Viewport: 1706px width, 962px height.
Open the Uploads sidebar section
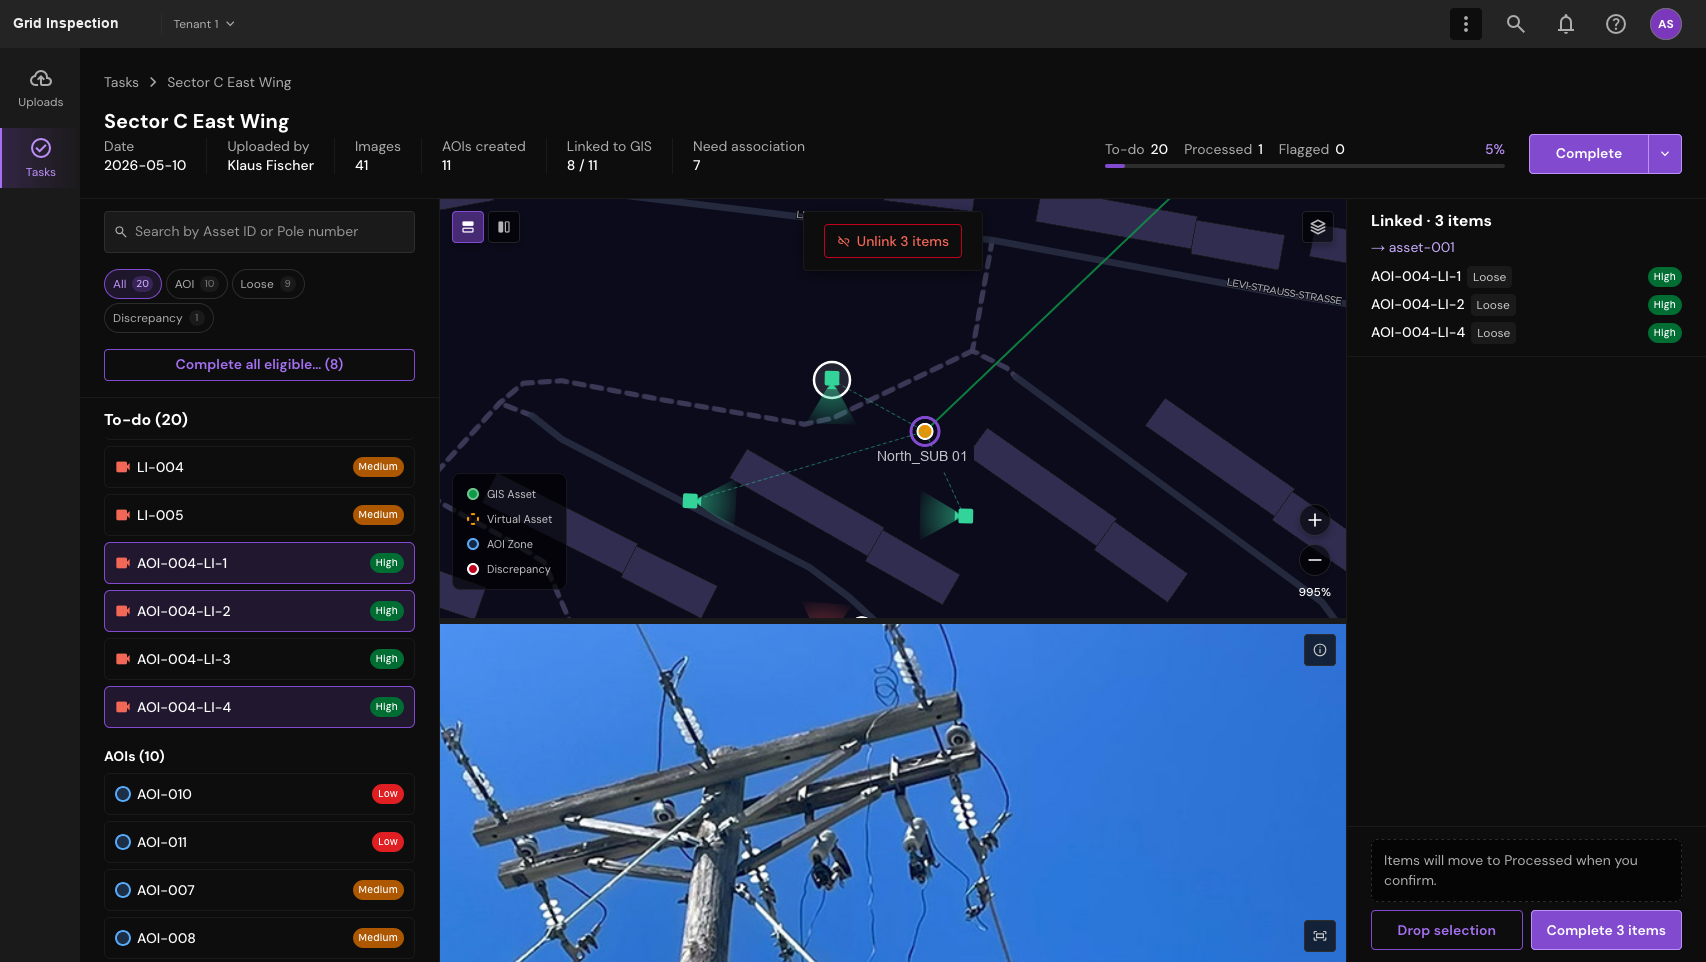(x=40, y=89)
